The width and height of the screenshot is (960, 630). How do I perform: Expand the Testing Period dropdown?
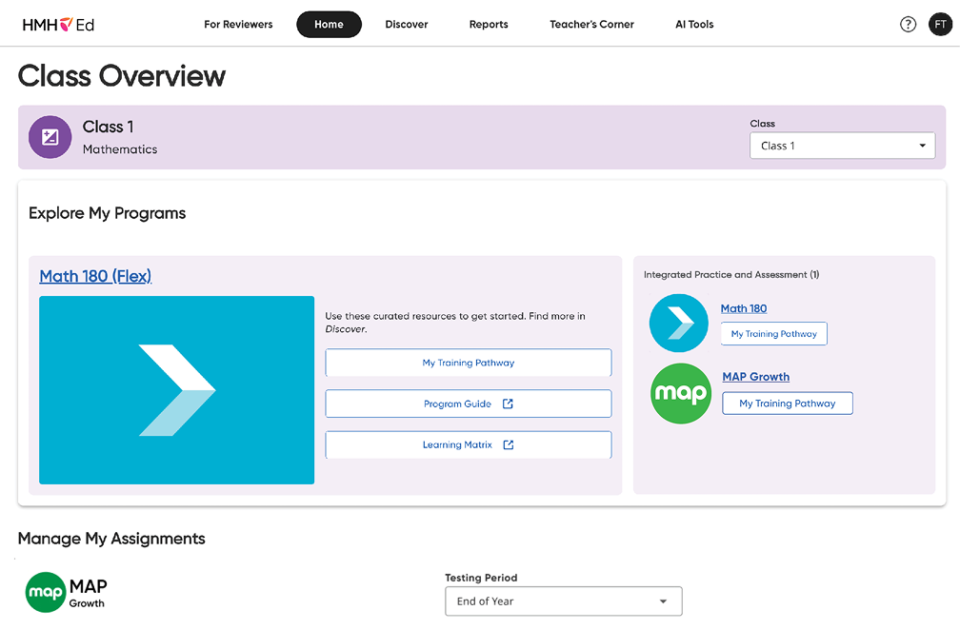coord(563,601)
